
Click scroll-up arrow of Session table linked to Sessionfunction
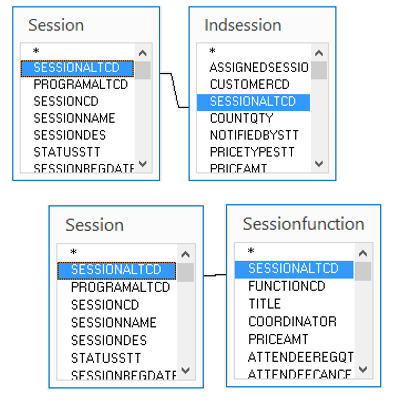pyautogui.click(x=186, y=255)
